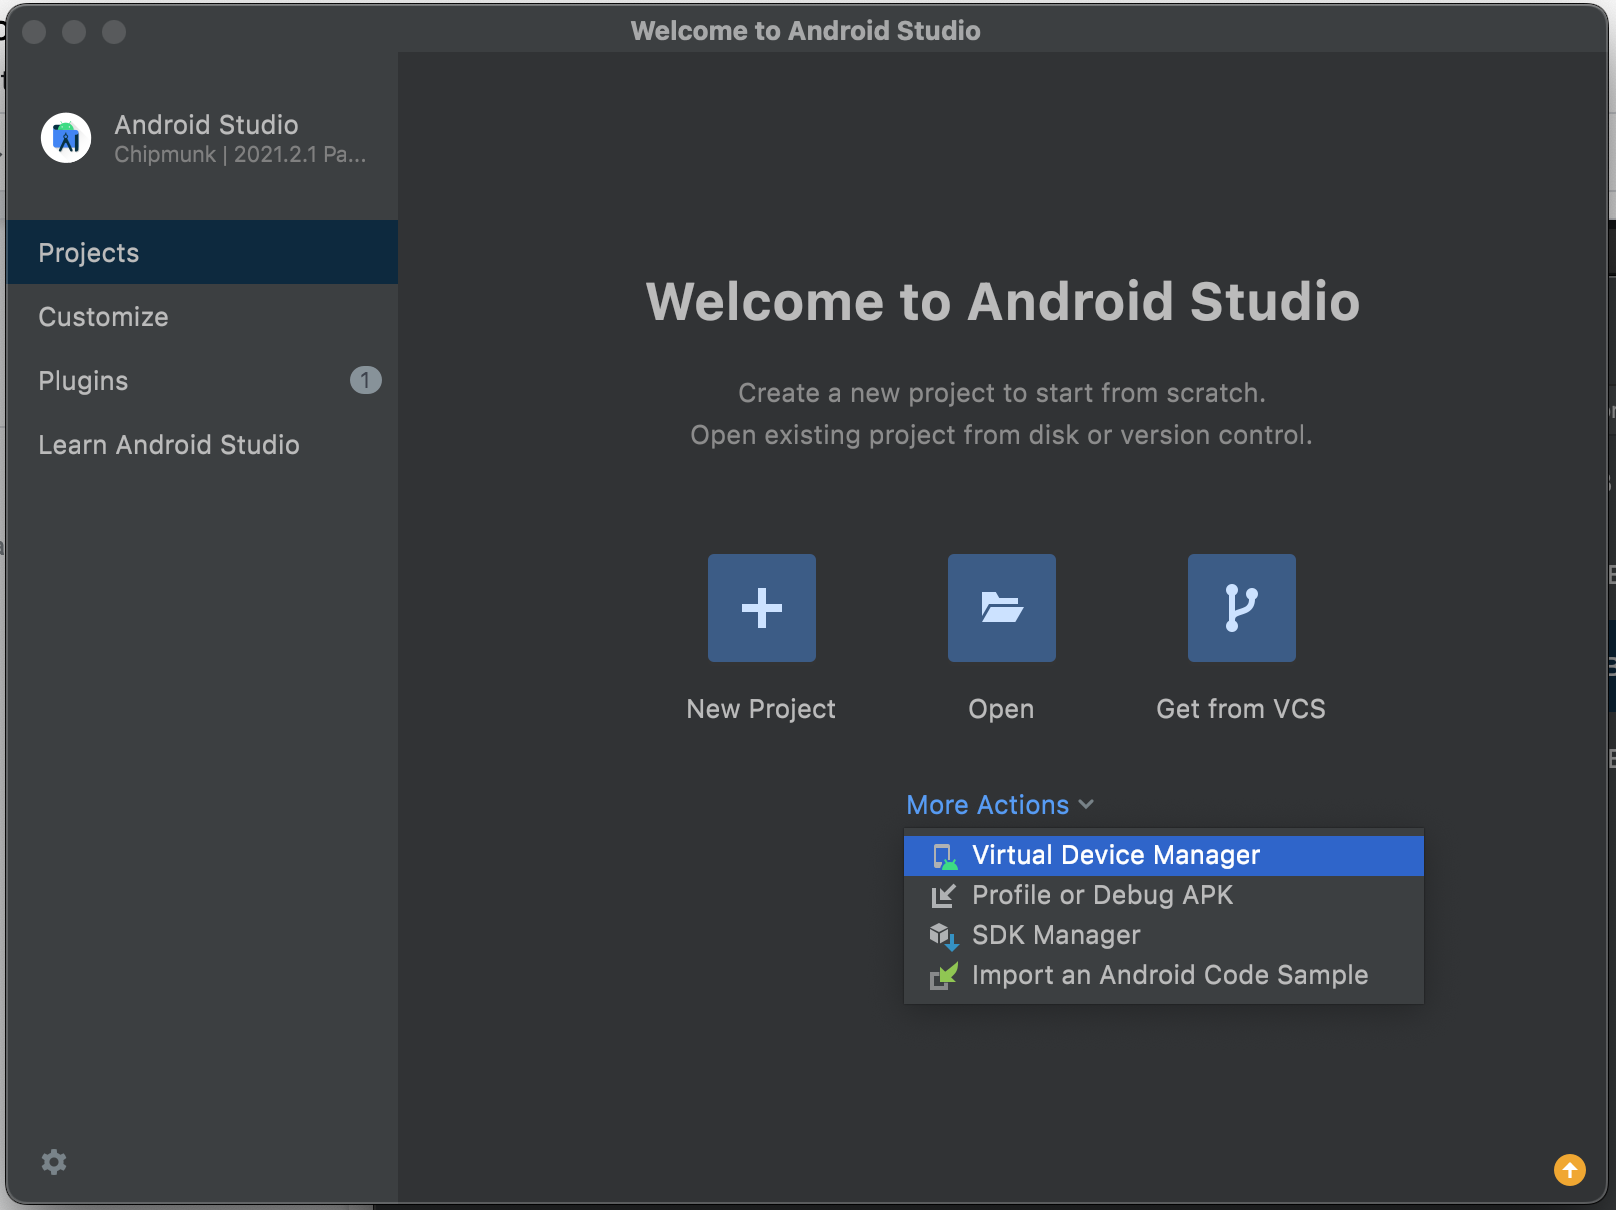Expand the More Actions dropdown
Viewport: 1616px width, 1210px height.
pos(1000,805)
